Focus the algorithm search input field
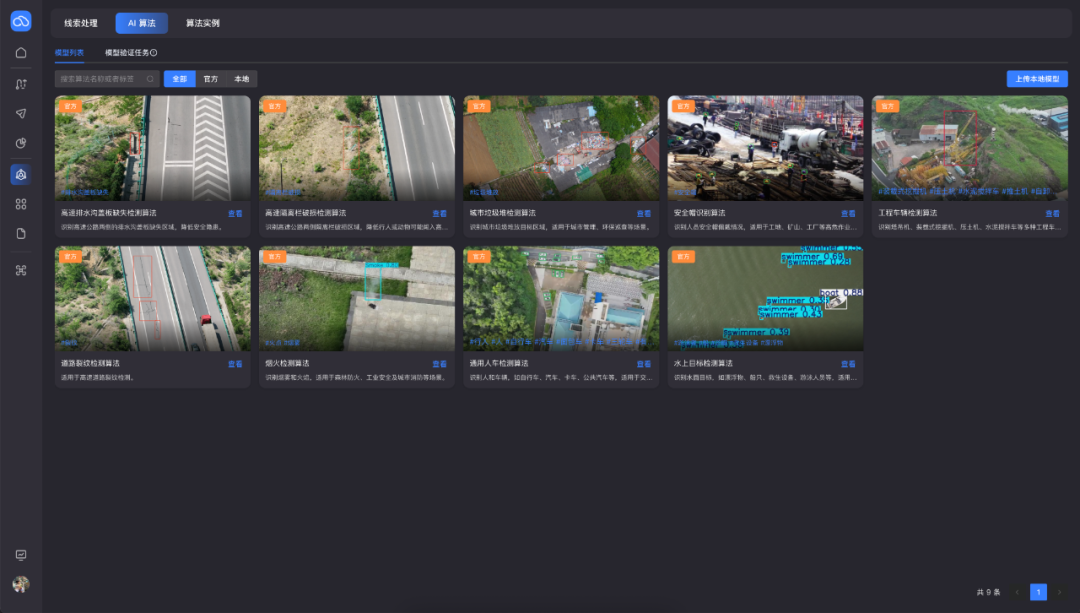This screenshot has width=1080, height=613. click(x=107, y=79)
